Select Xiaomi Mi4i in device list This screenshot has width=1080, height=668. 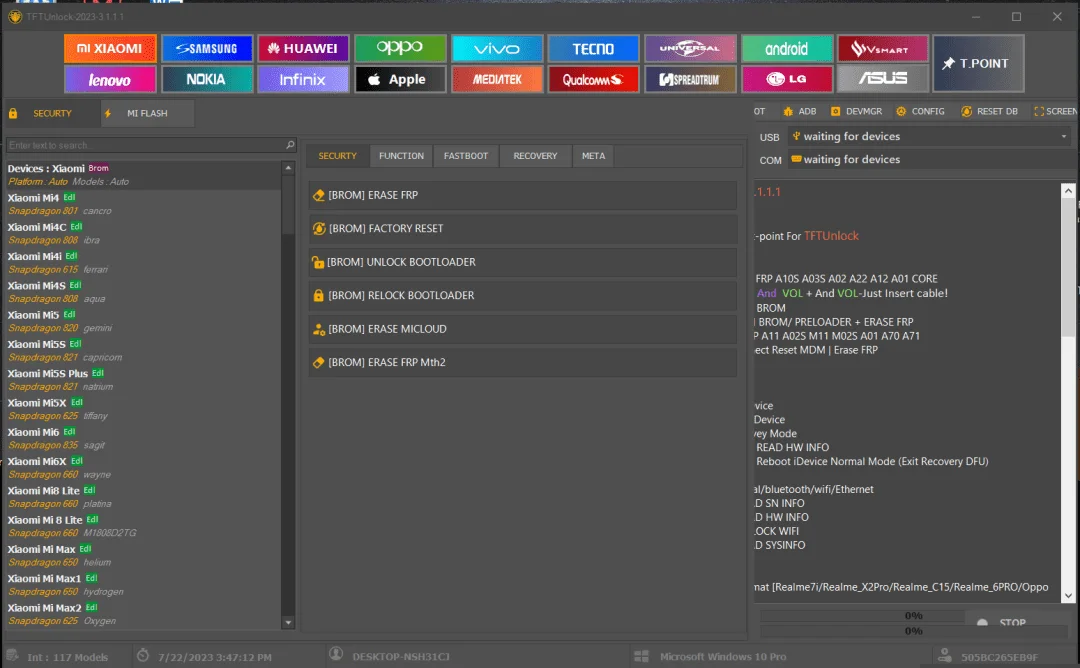pyautogui.click(x=143, y=262)
